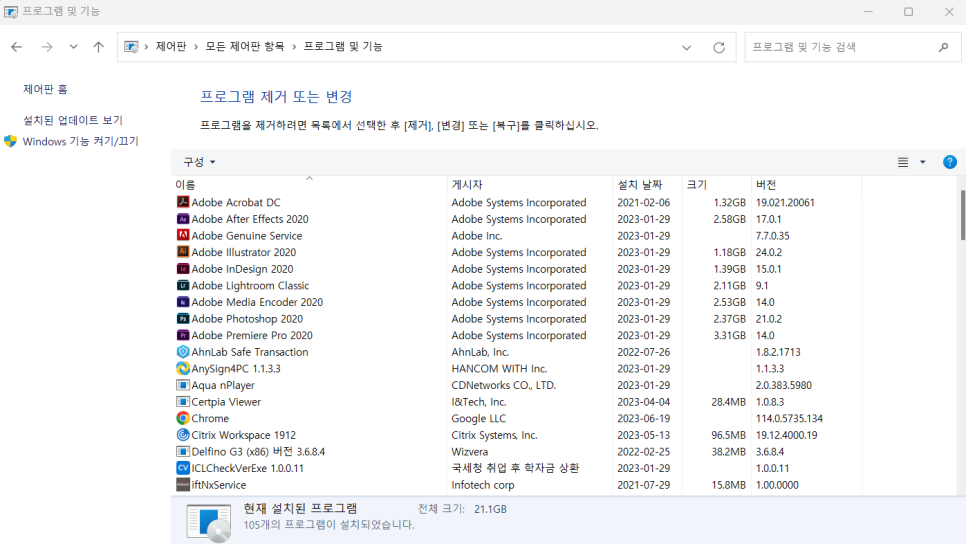Click the AnySign4PC icon
966x544 pixels.
pyautogui.click(x=183, y=368)
